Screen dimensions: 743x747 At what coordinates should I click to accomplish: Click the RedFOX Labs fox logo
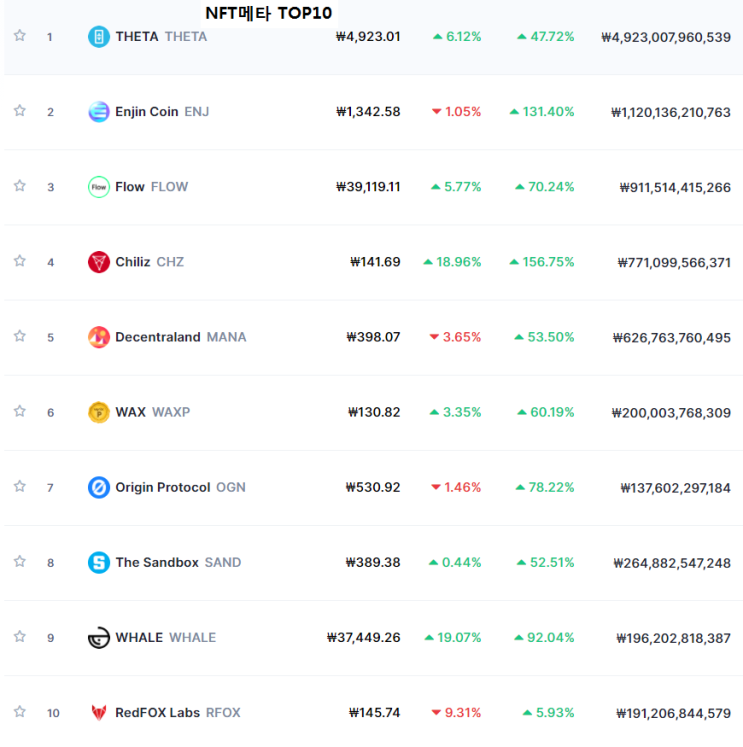[99, 713]
